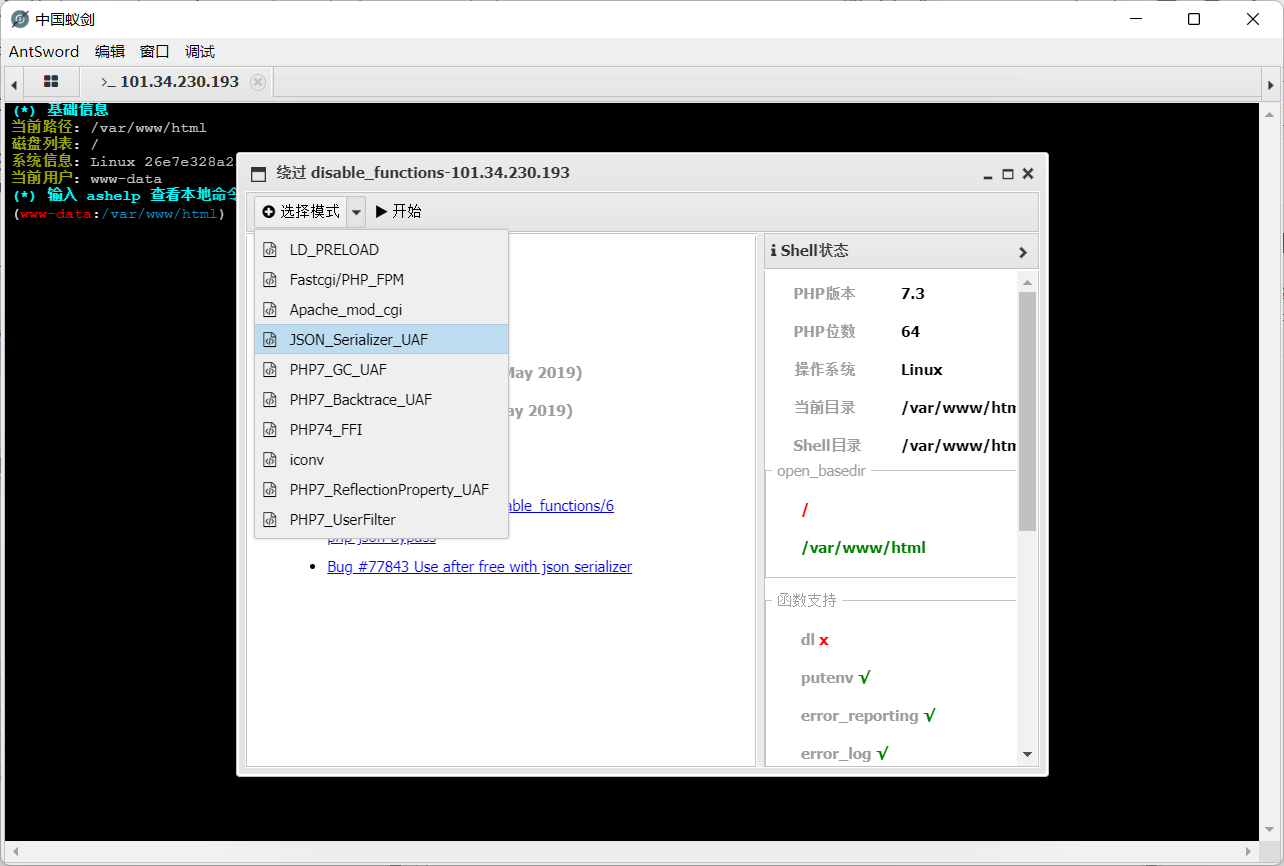Click the error_reporting support row

pos(868,716)
